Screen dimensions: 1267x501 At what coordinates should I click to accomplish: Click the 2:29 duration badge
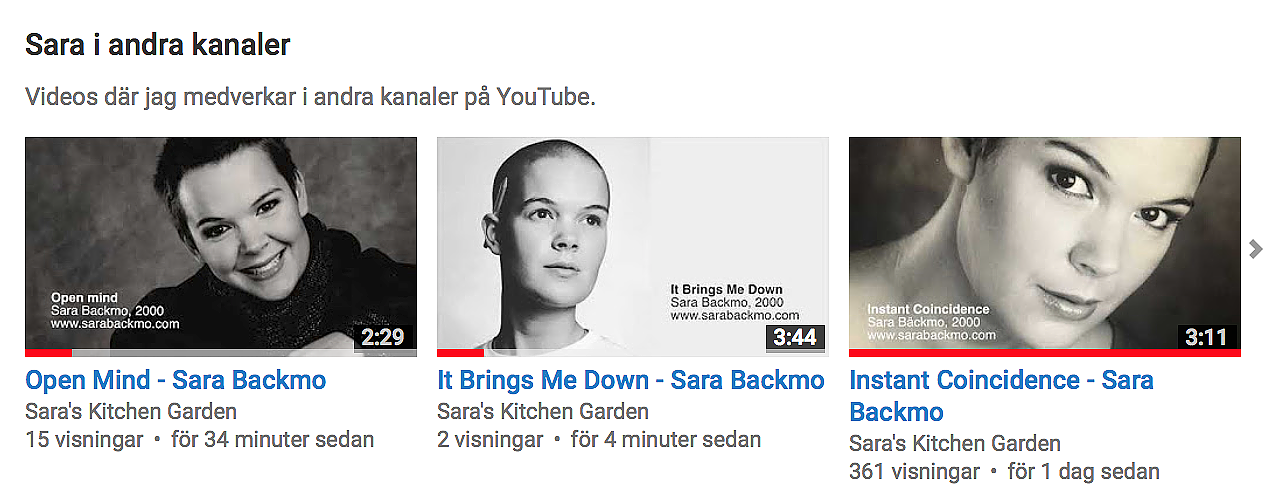(383, 337)
